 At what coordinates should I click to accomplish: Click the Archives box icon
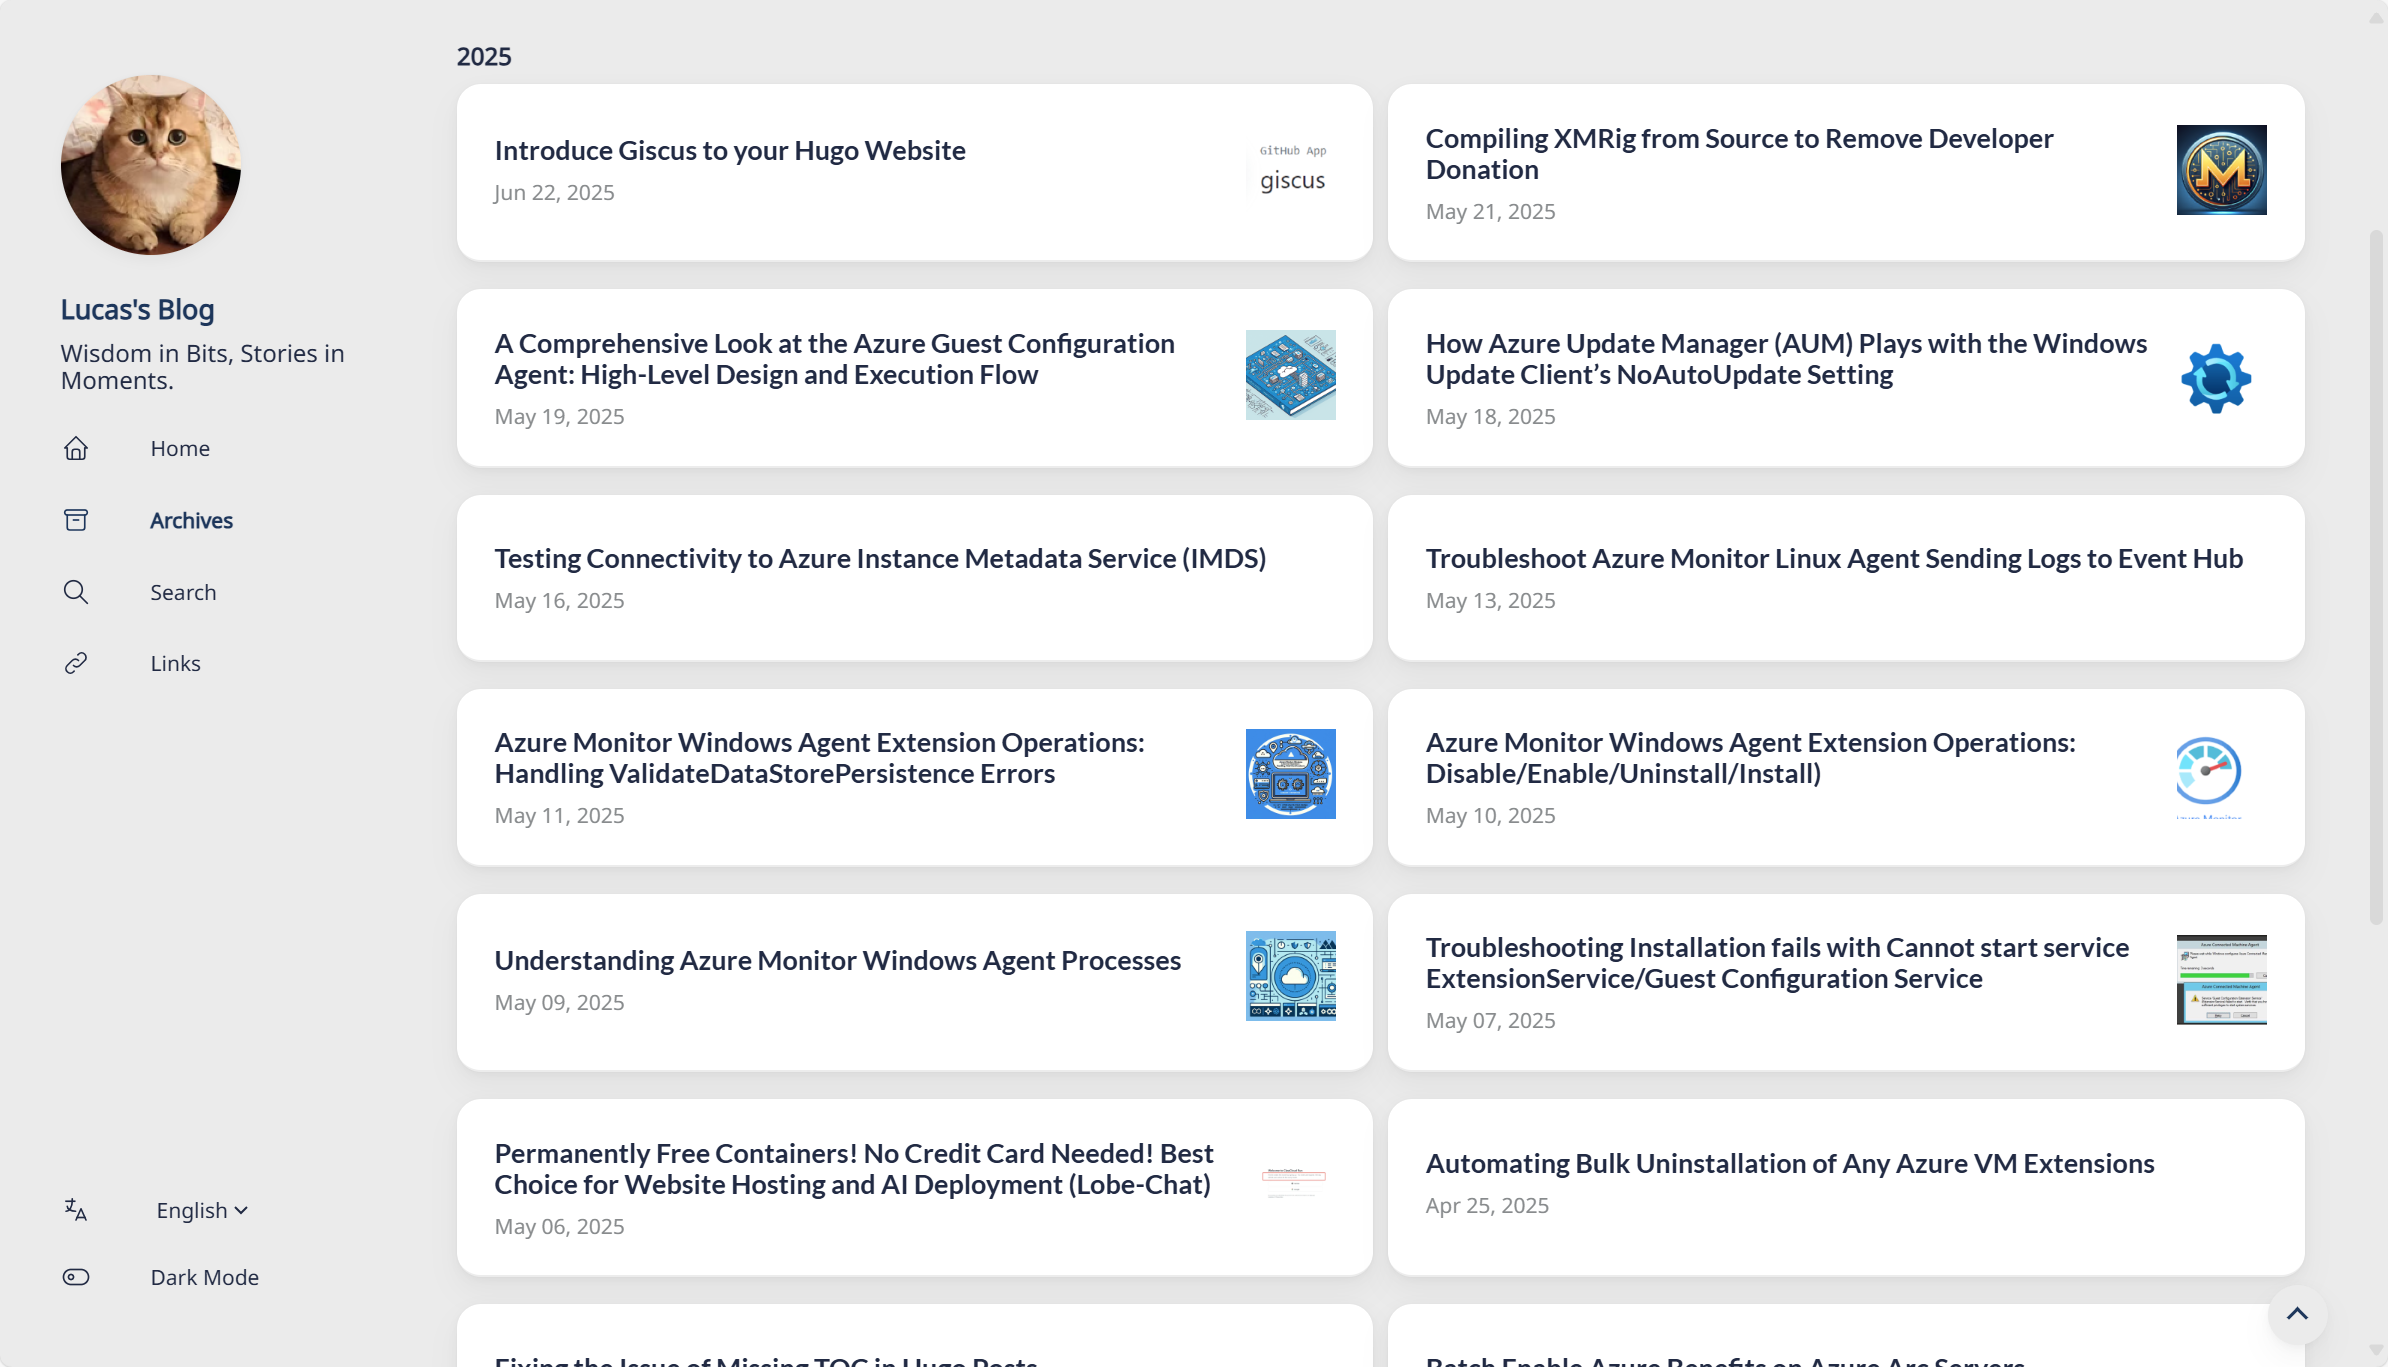coord(76,520)
